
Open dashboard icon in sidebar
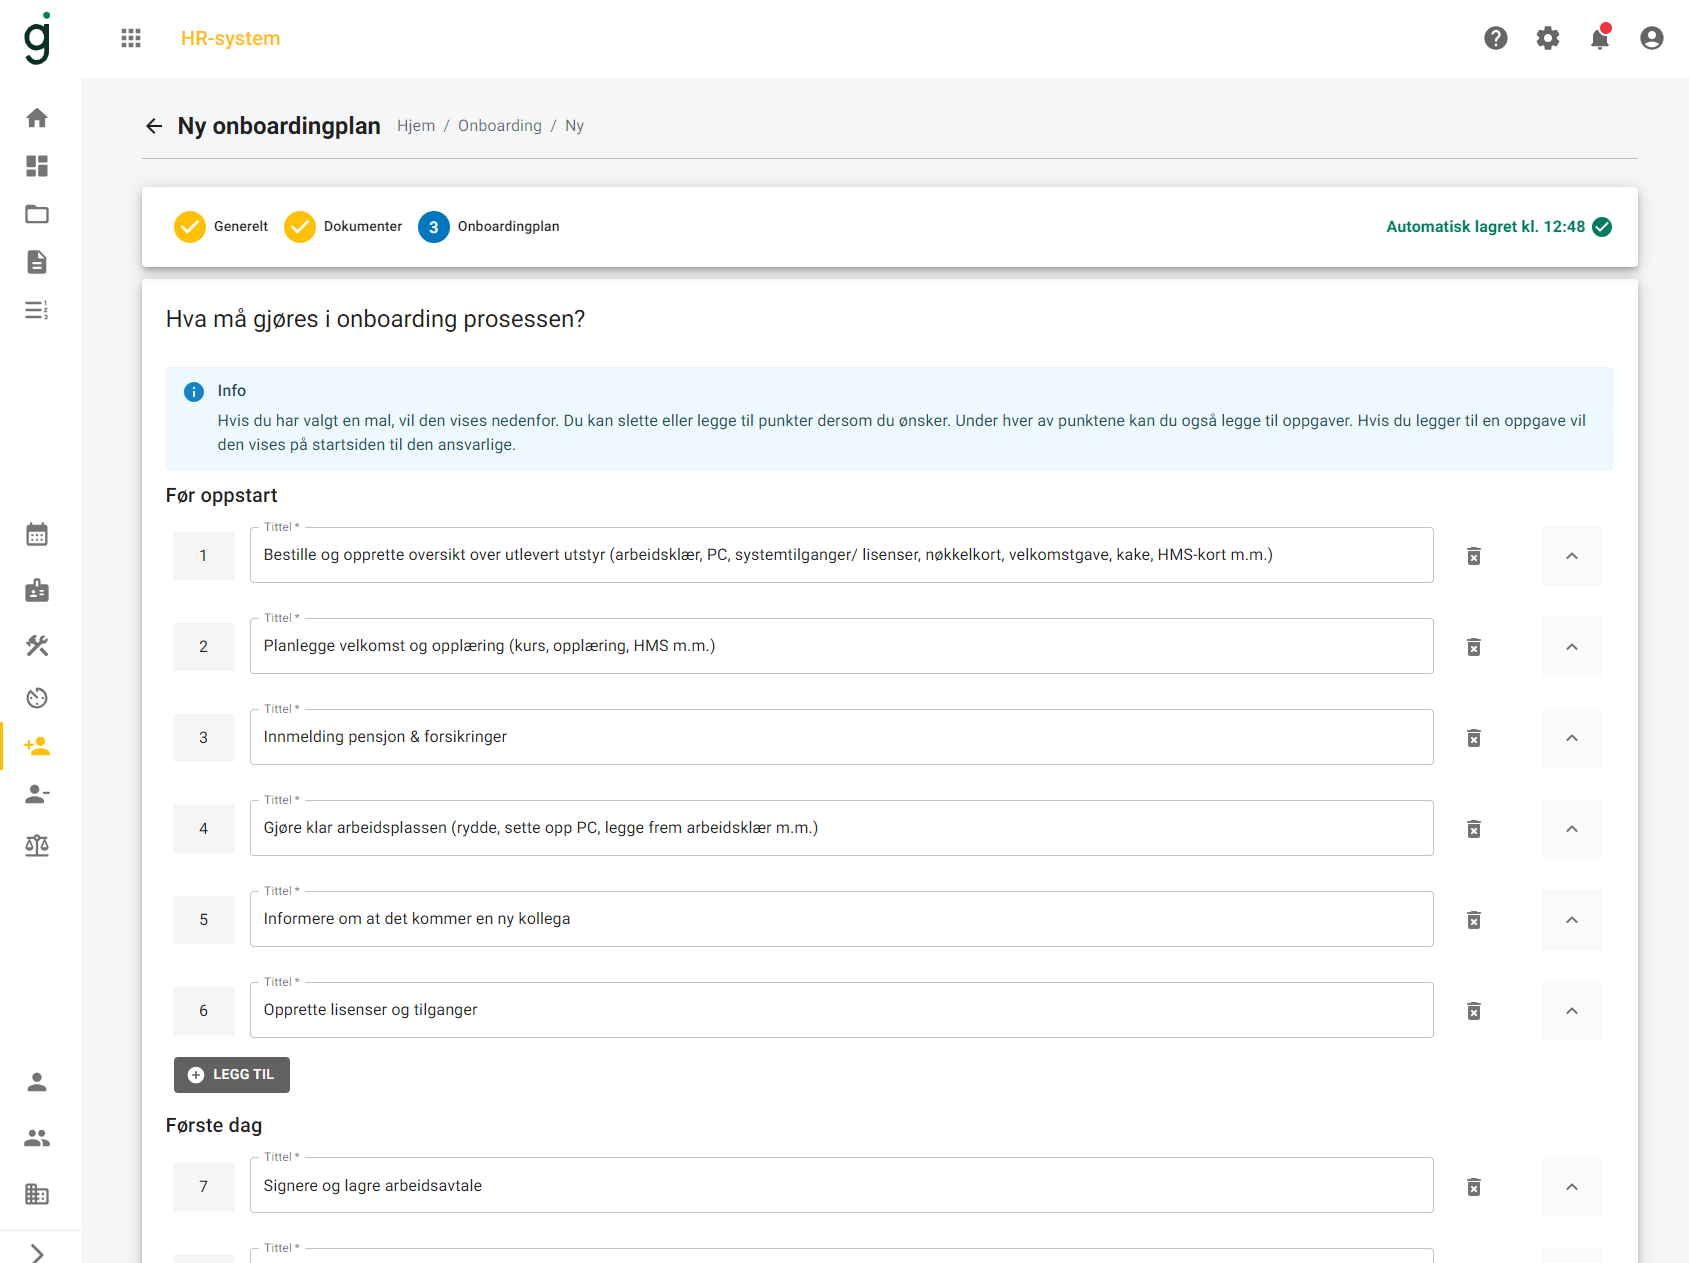(x=37, y=166)
